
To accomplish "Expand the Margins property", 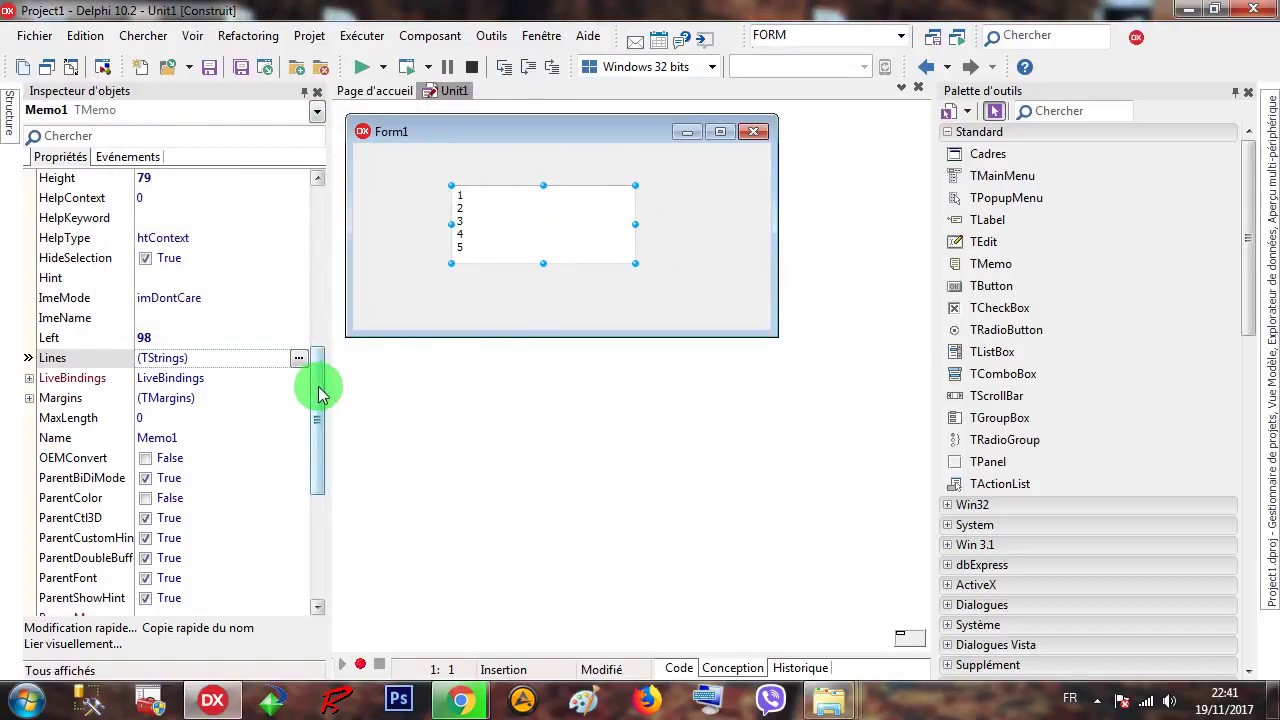I will point(29,398).
